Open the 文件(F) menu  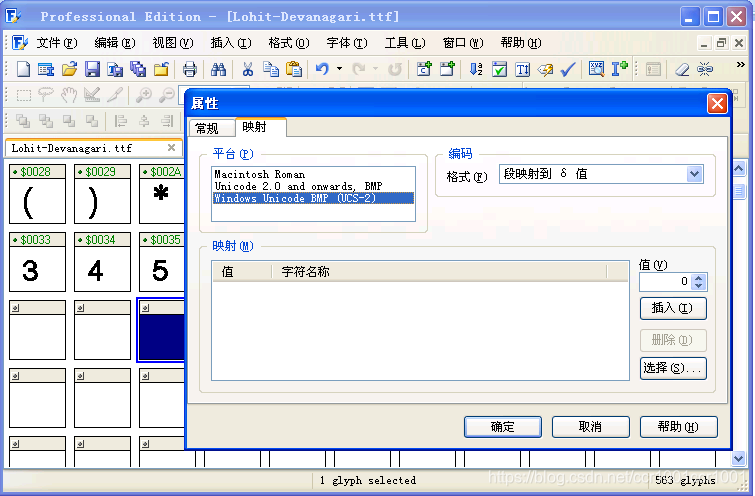(57, 43)
